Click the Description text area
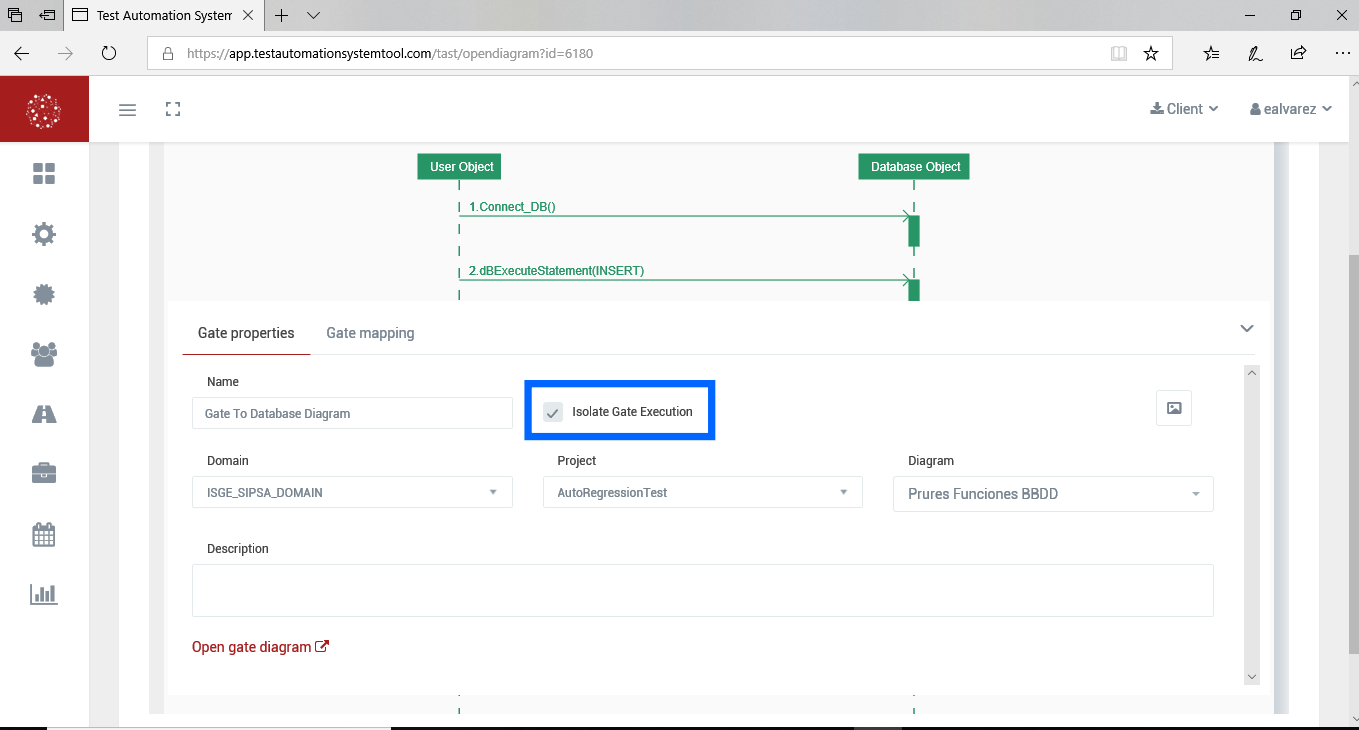Screen dimensions: 1359x730 [703, 590]
